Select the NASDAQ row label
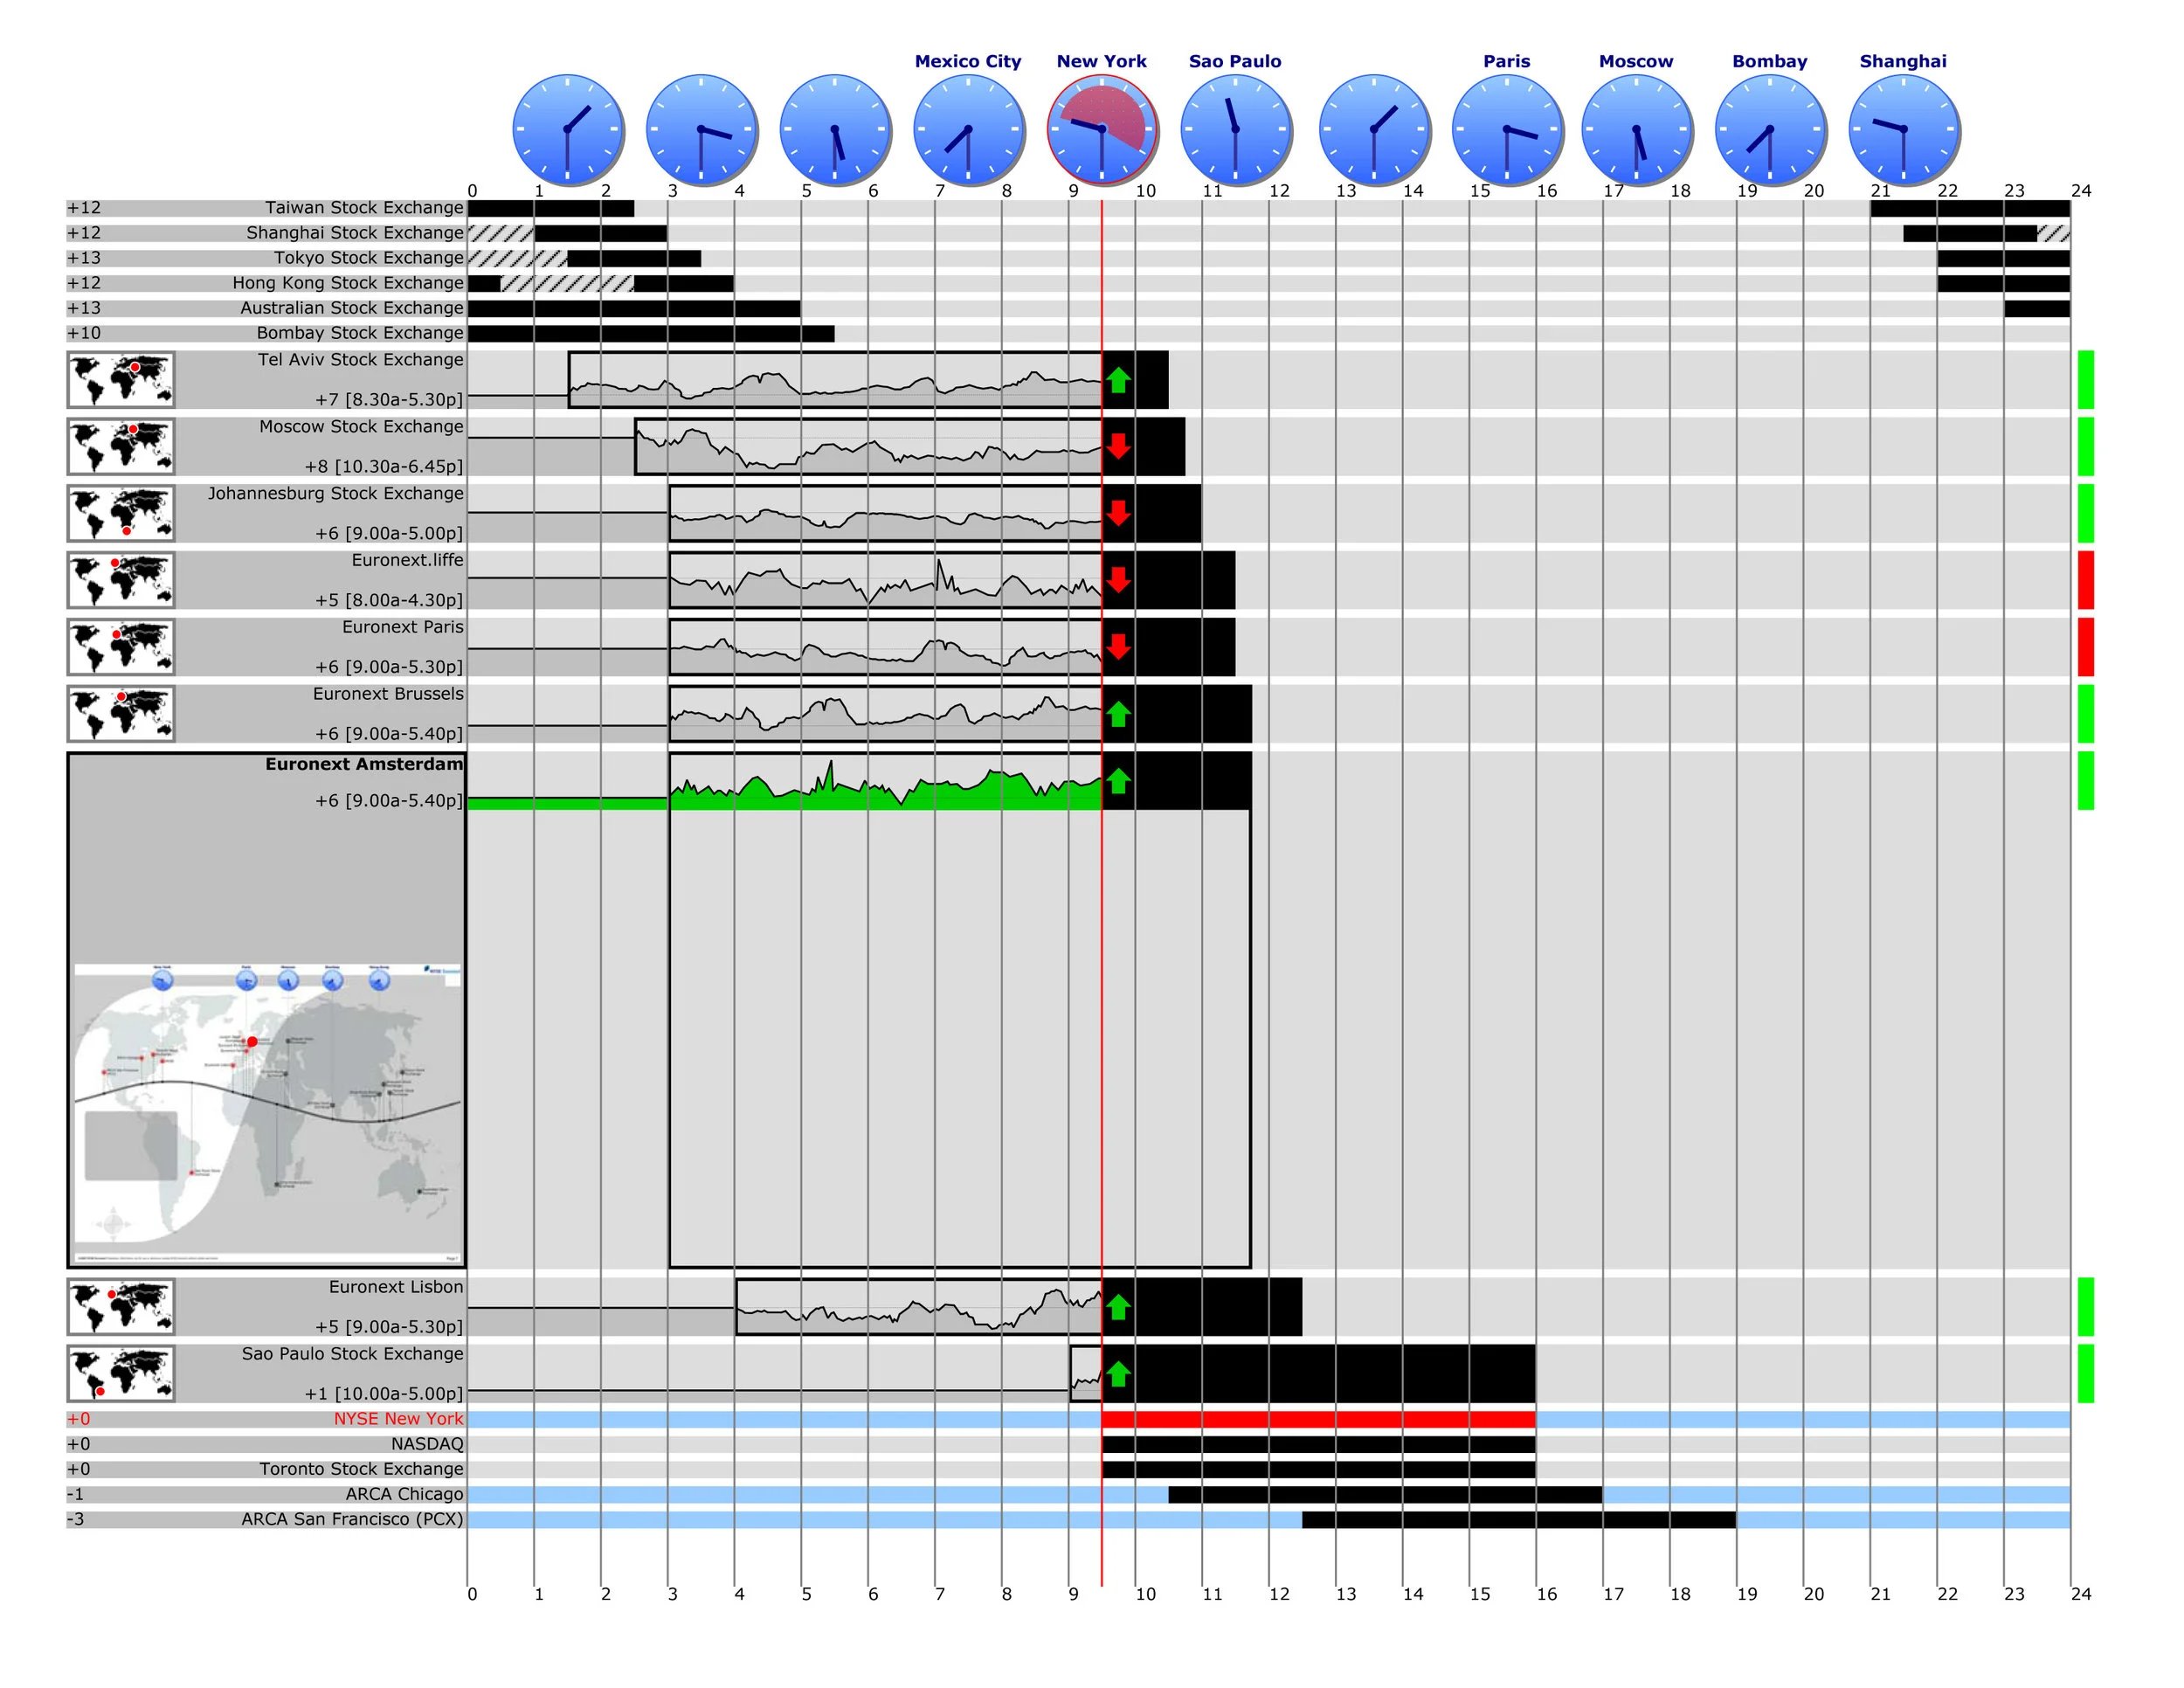 coord(427,1444)
